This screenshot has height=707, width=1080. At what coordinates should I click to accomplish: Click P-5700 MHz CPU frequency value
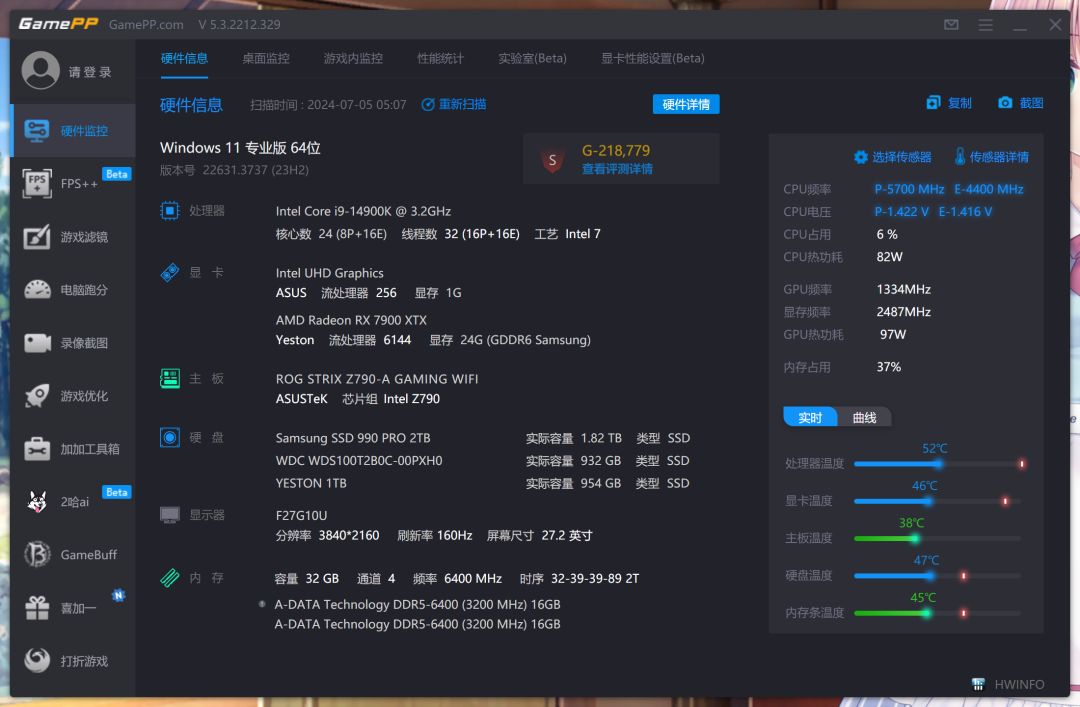click(909, 189)
